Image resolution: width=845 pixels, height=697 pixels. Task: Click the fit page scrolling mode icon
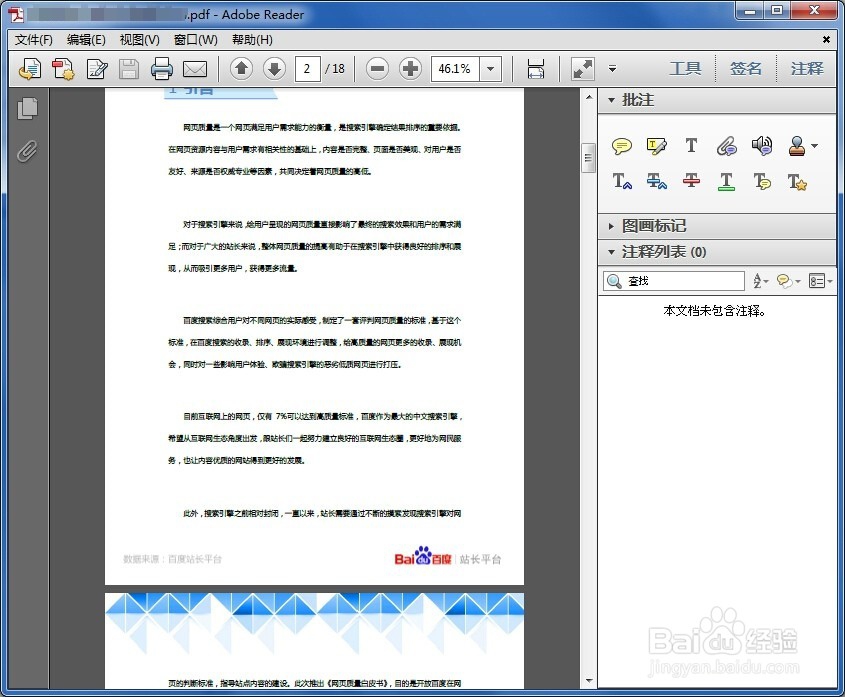[536, 69]
